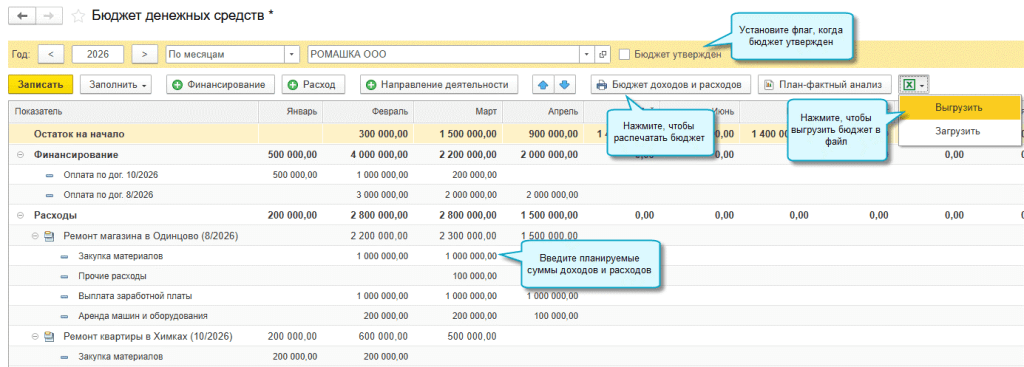Click item icon of Выплата заработной платы row
Image resolution: width=1024 pixels, height=367 pixels.
pyautogui.click(x=65, y=296)
